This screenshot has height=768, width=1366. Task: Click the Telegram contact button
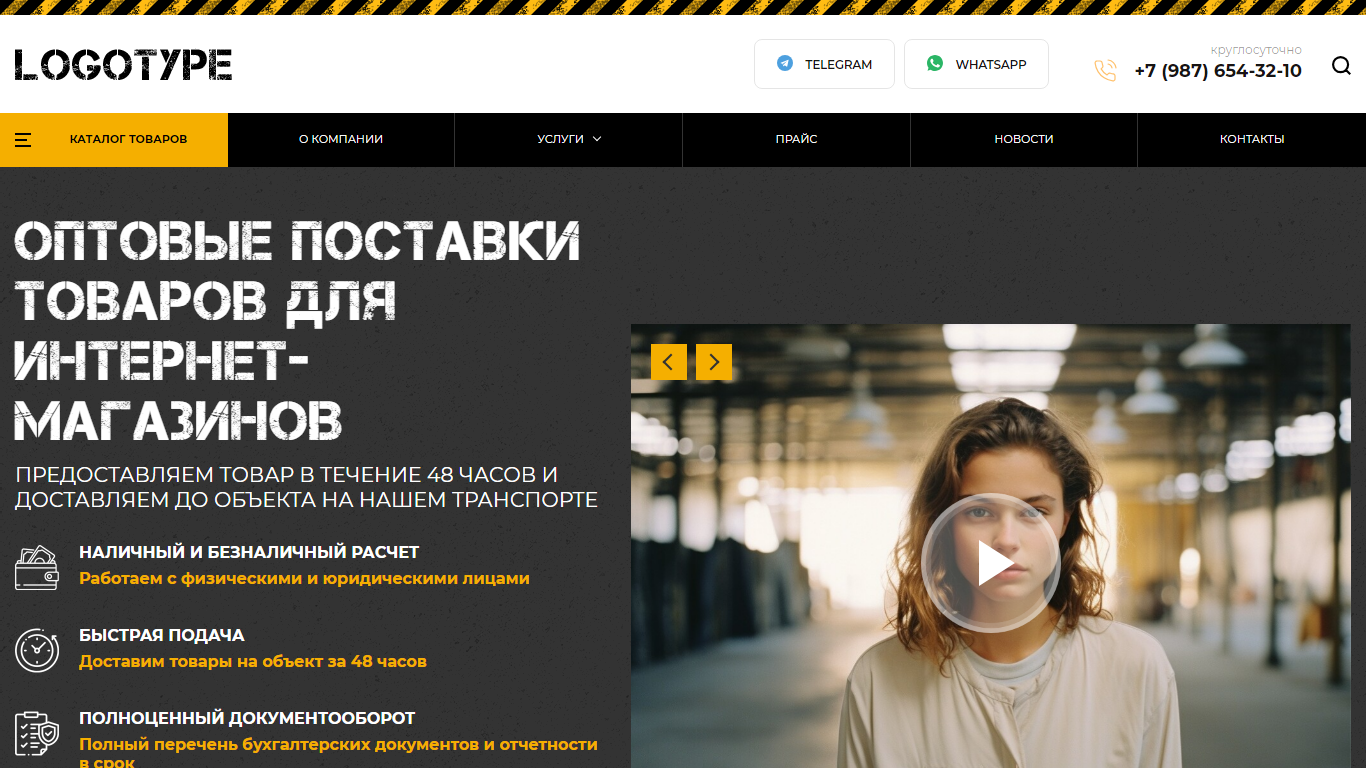(x=824, y=64)
